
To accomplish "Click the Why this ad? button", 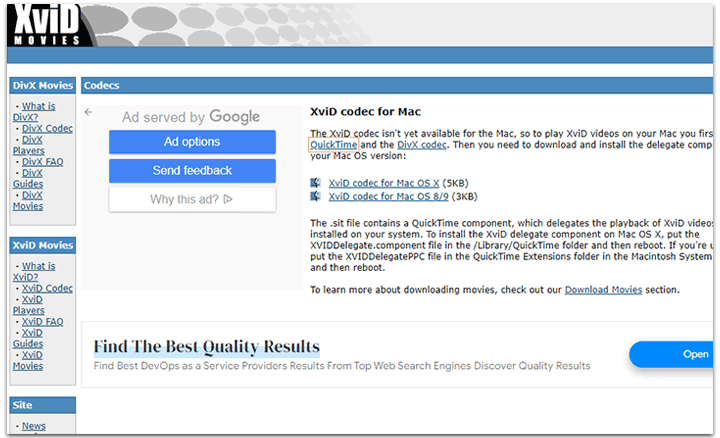I will point(192,199).
